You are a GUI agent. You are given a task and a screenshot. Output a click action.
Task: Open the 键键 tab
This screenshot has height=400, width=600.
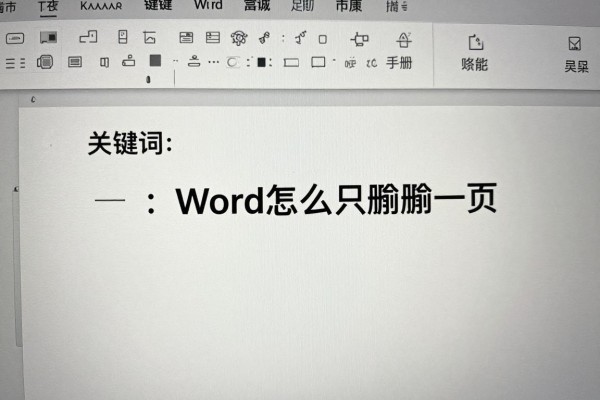(158, 5)
